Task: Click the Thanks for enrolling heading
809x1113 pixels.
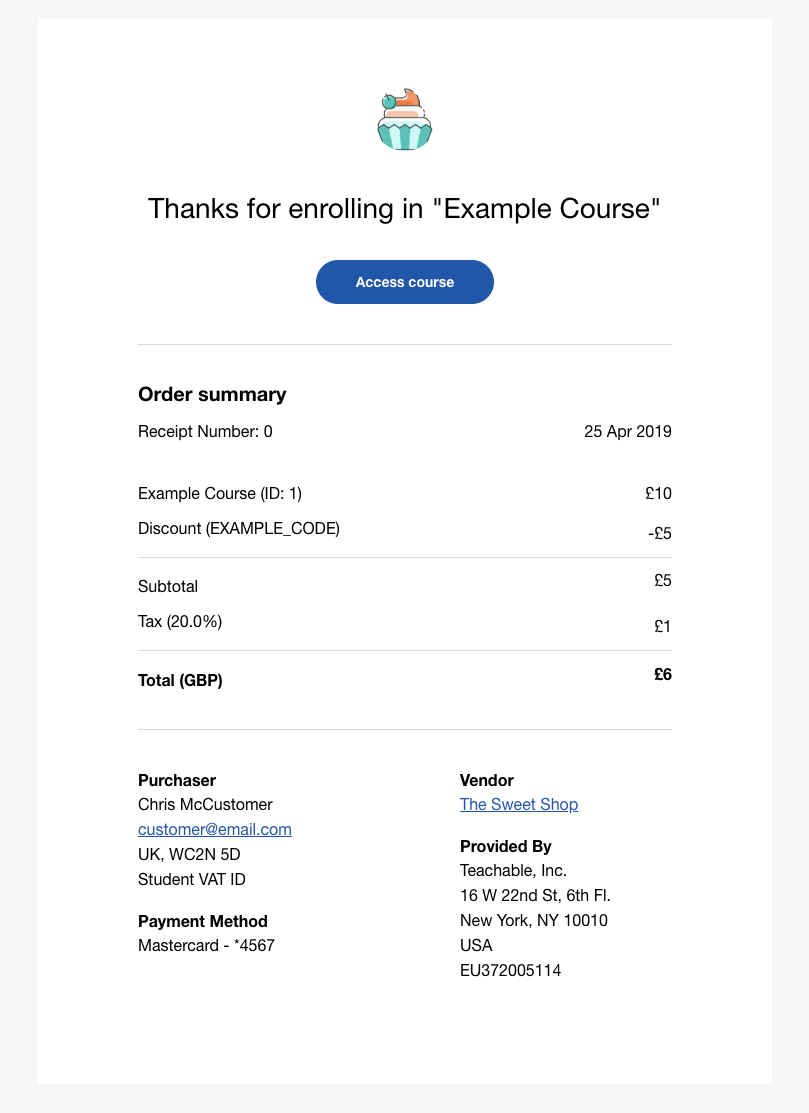Action: pos(404,209)
